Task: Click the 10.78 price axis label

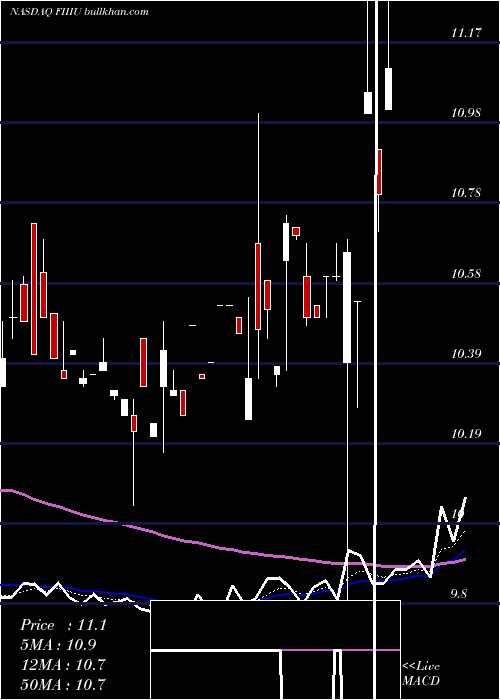Action: pyautogui.click(x=466, y=193)
